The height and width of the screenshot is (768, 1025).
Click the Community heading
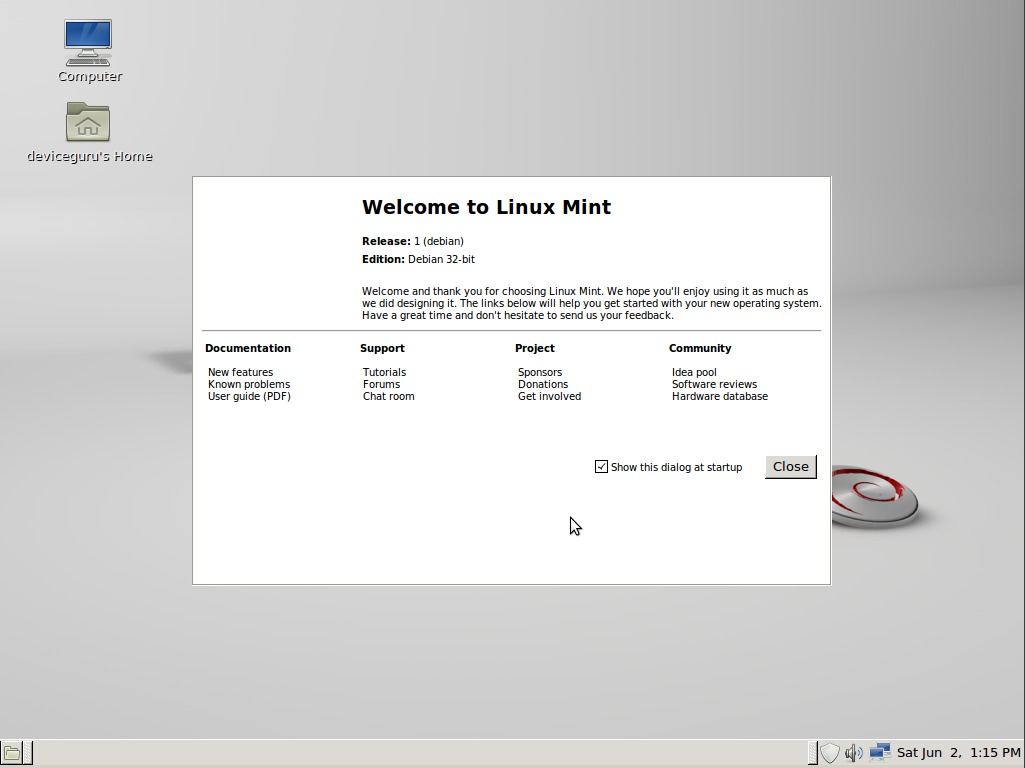(700, 348)
